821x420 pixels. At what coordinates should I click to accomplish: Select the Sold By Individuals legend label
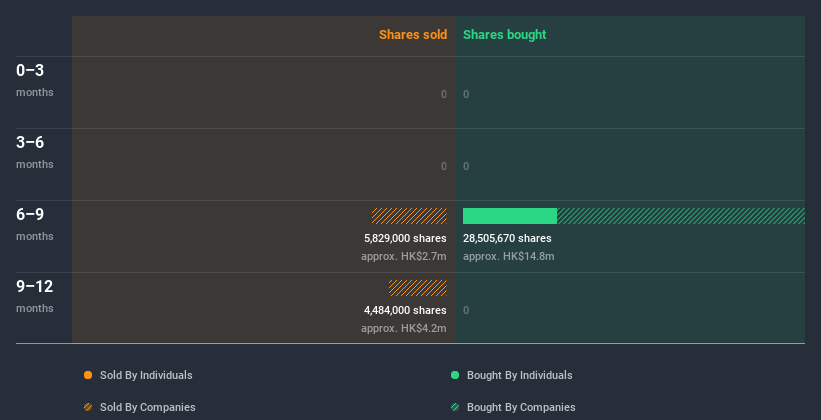146,375
